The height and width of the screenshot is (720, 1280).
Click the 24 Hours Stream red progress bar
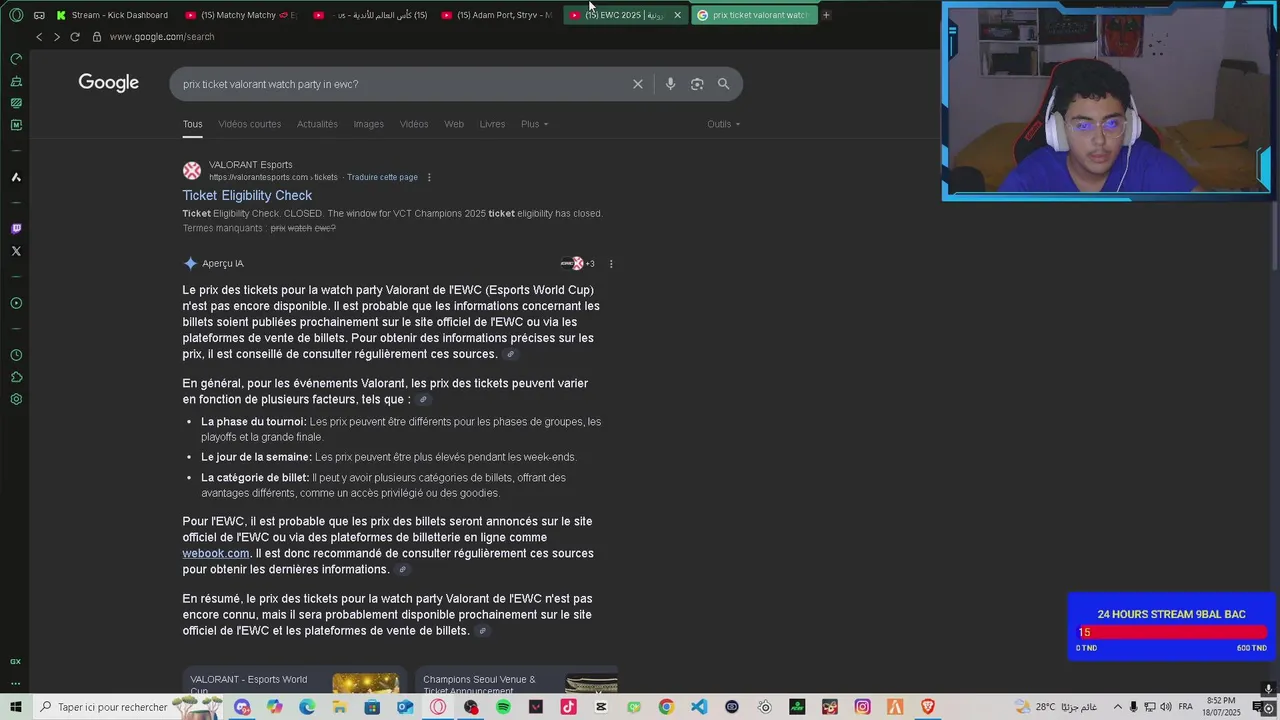[x=1172, y=632]
